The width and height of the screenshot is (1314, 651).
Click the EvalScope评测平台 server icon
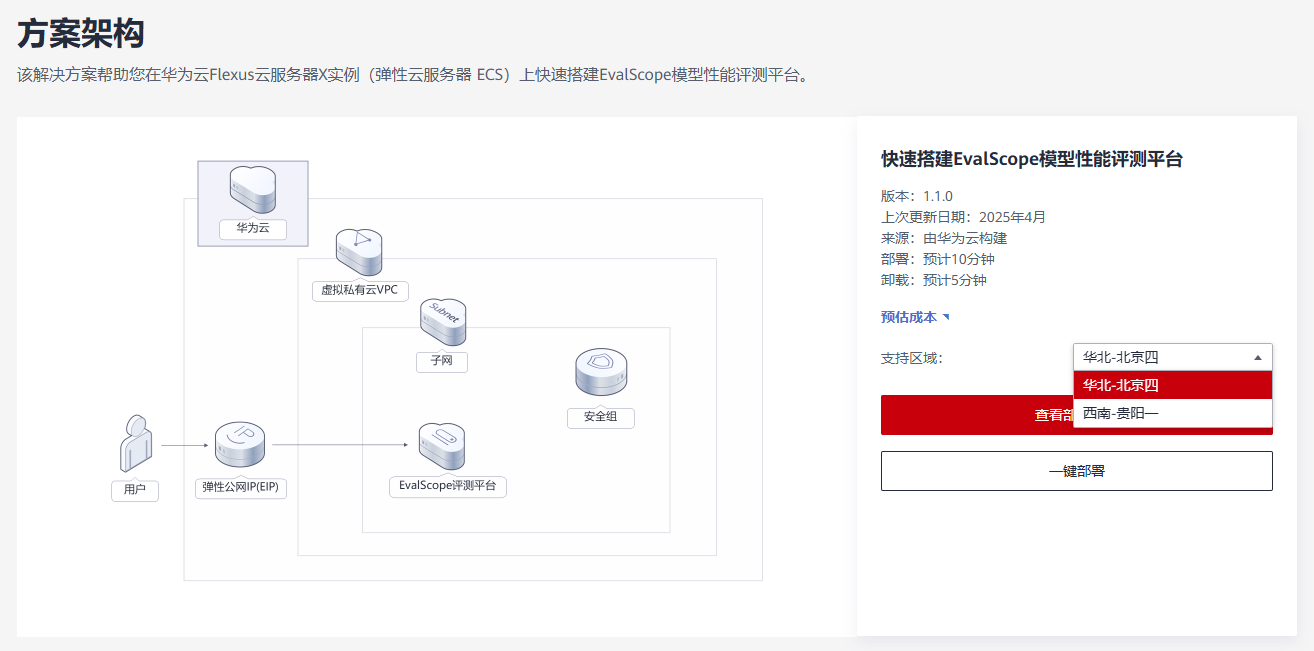pos(442,447)
